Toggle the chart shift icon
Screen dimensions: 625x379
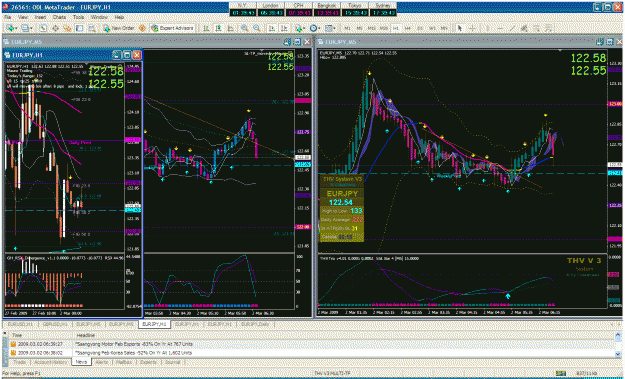pos(284,28)
